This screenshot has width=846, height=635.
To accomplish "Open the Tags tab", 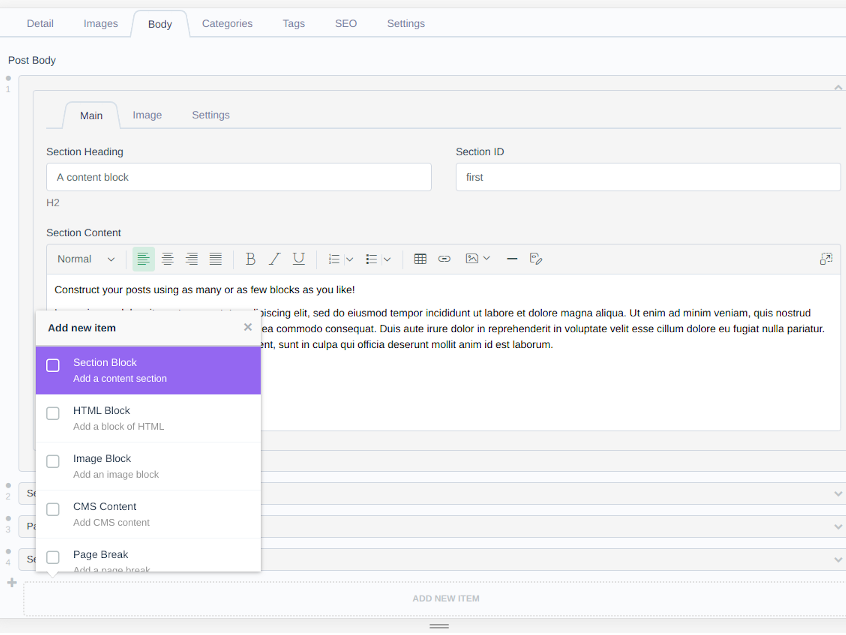I will click(x=294, y=24).
